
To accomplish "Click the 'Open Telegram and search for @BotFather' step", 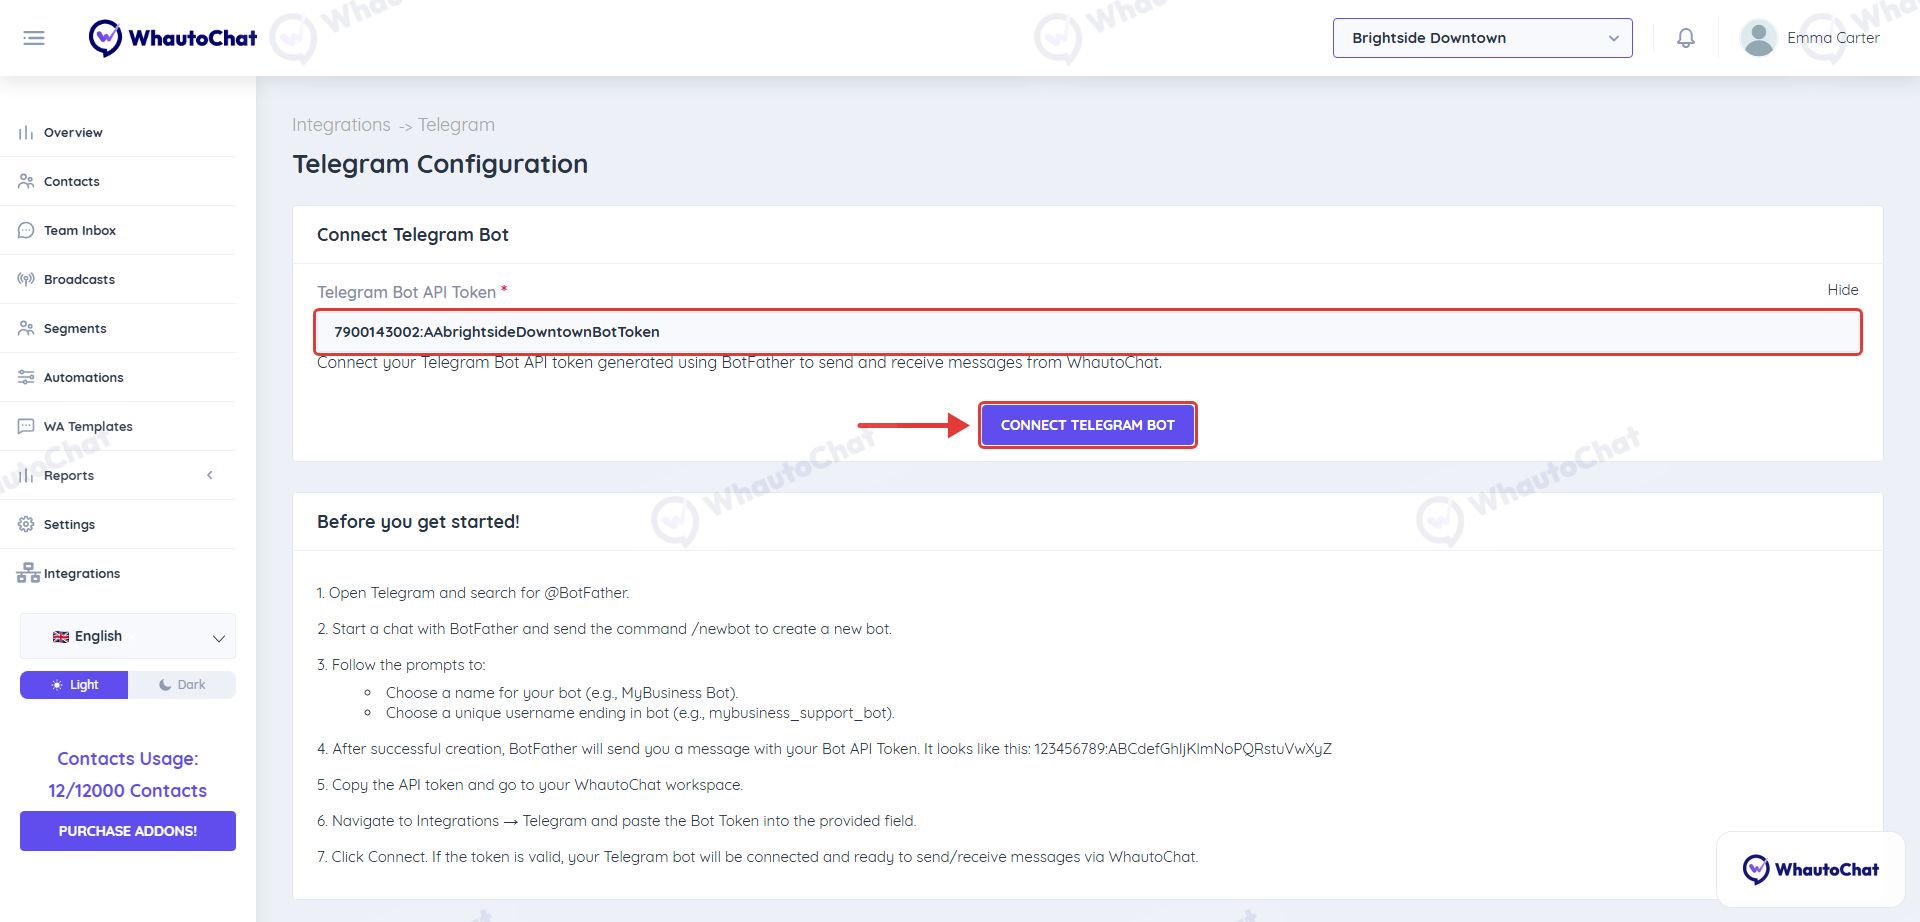I will click(473, 593).
